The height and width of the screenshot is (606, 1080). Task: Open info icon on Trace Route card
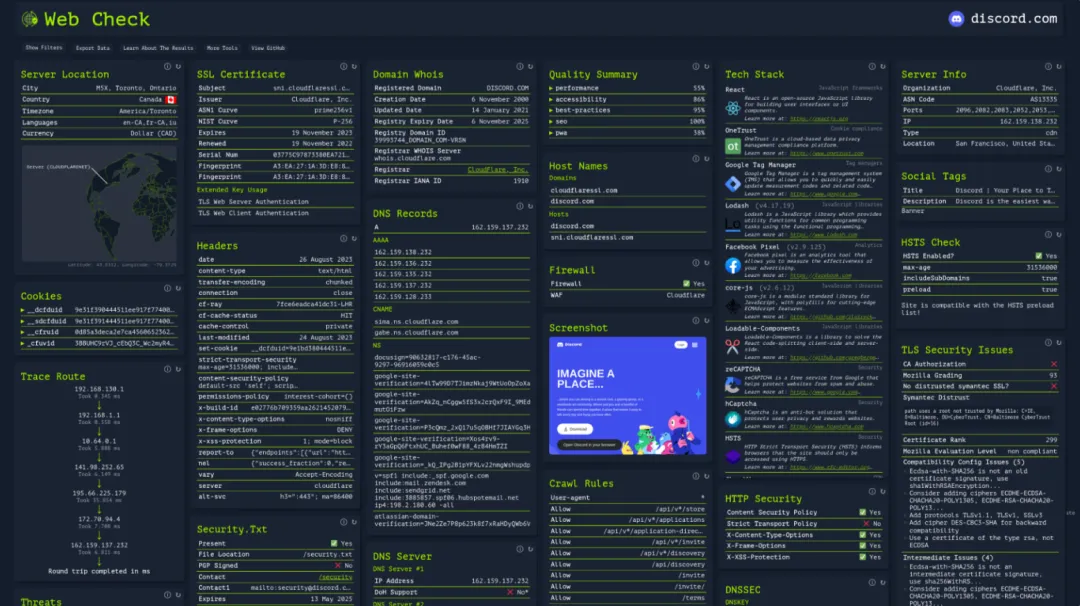coord(167,369)
